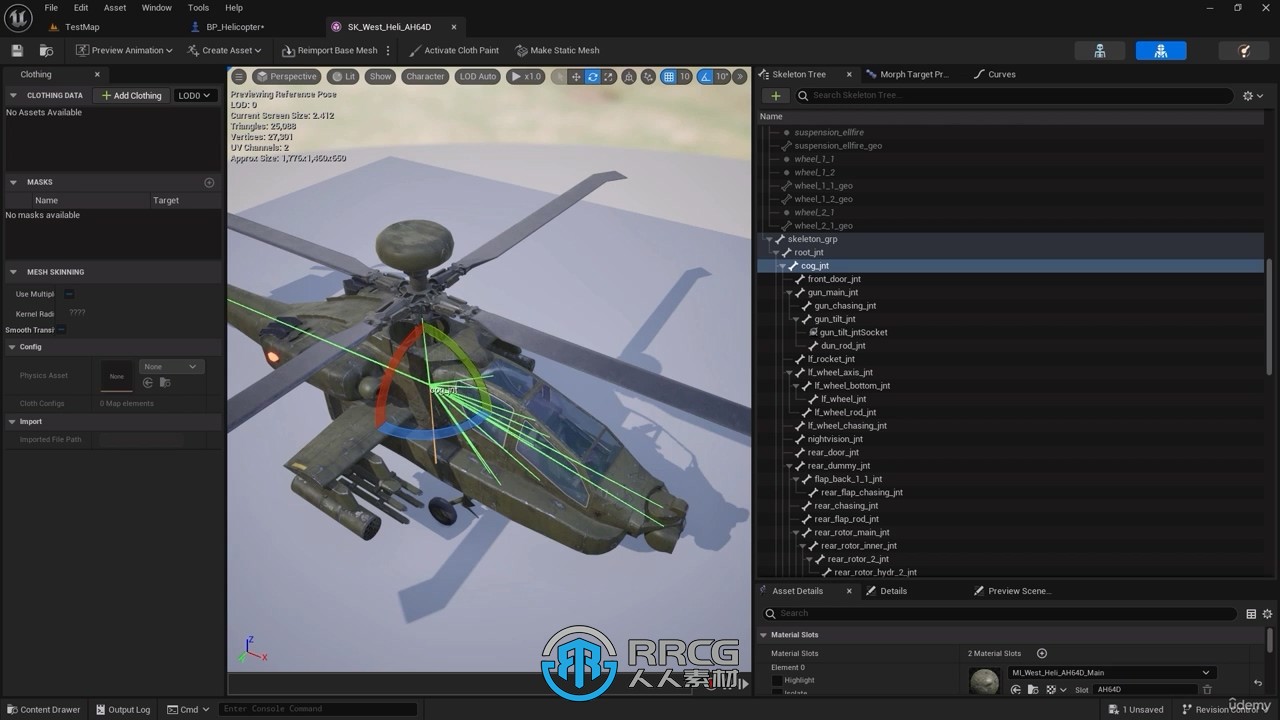1280x720 pixels.
Task: Toggle rotation snapping angle icon
Action: tap(706, 76)
